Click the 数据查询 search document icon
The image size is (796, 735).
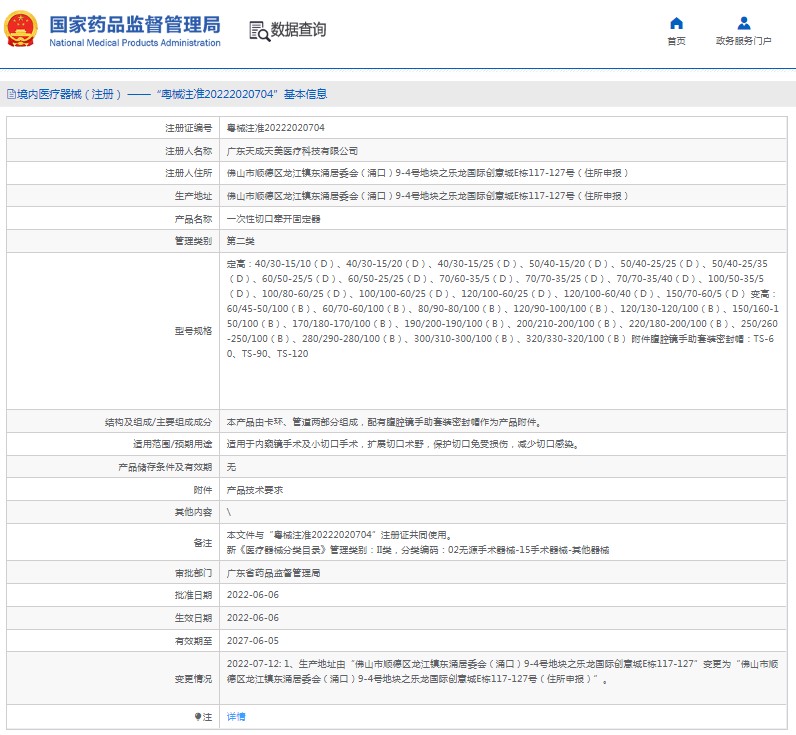pos(259,30)
